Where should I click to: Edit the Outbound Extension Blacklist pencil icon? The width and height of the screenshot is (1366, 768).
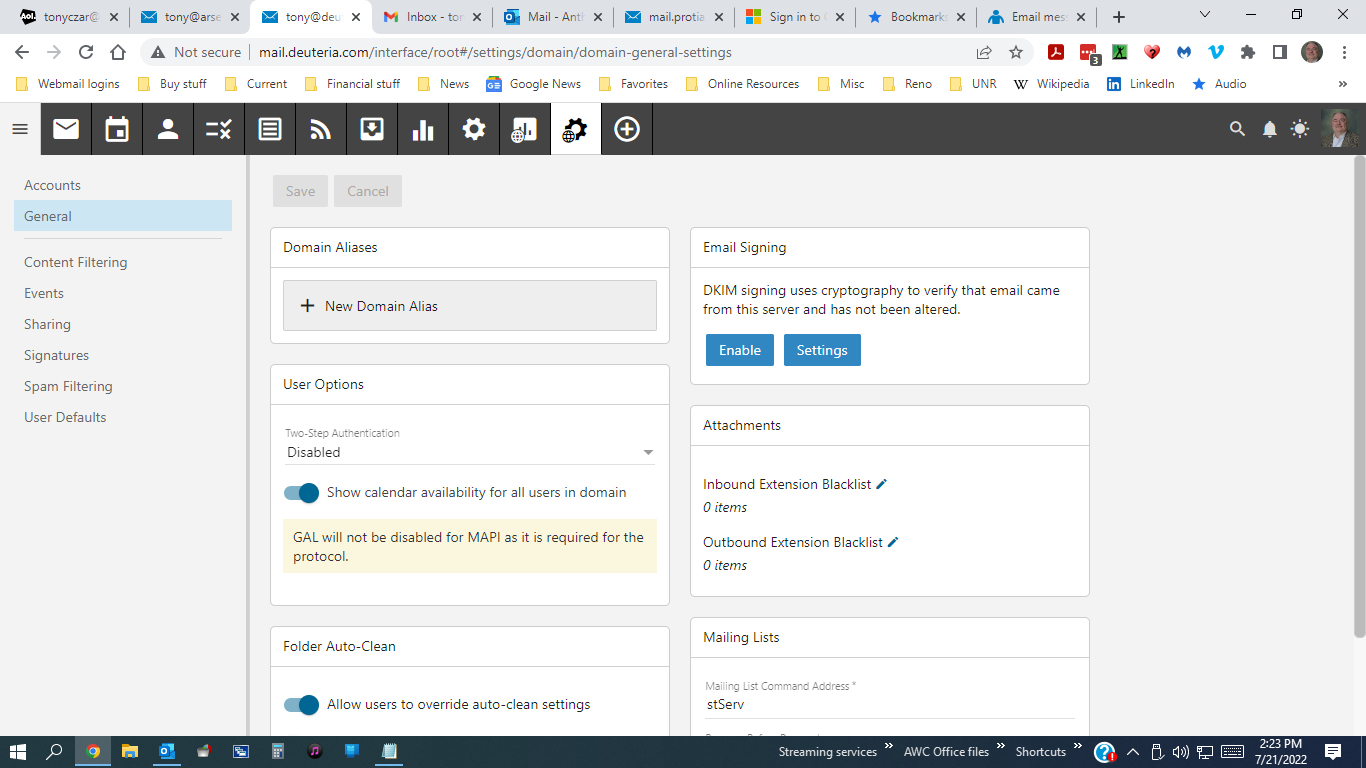click(893, 542)
